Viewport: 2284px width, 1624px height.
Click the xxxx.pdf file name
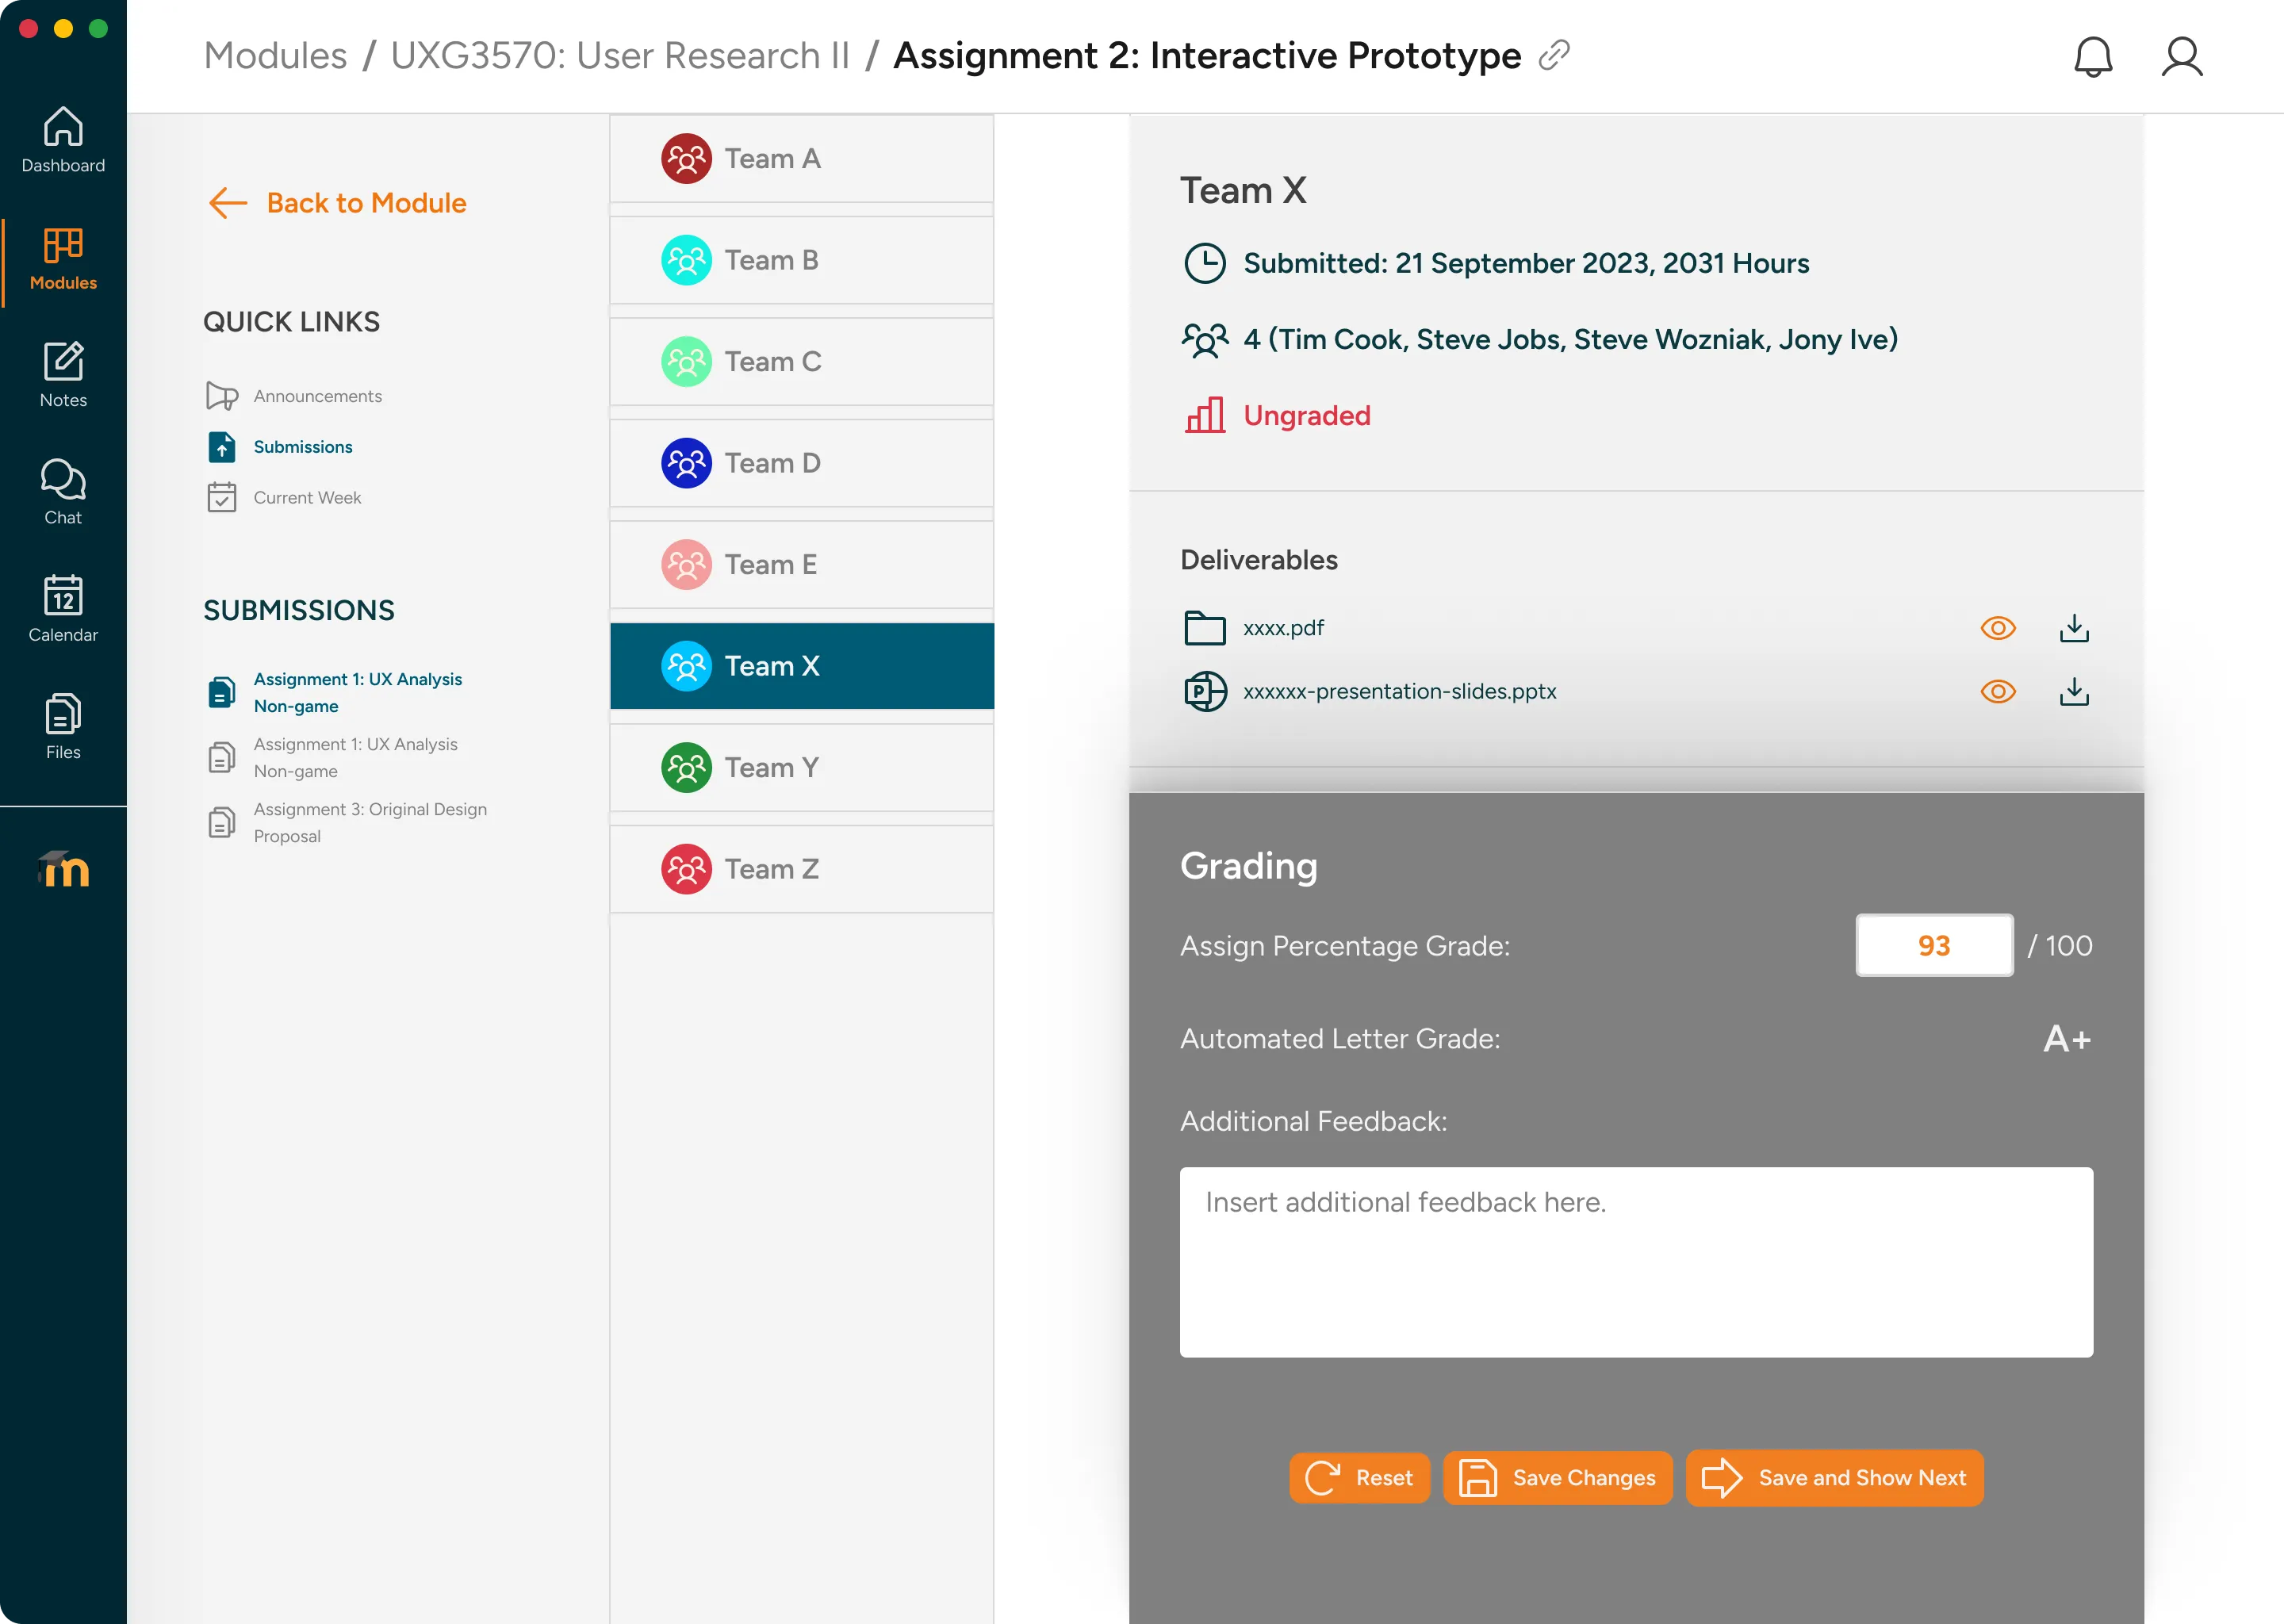point(1283,628)
